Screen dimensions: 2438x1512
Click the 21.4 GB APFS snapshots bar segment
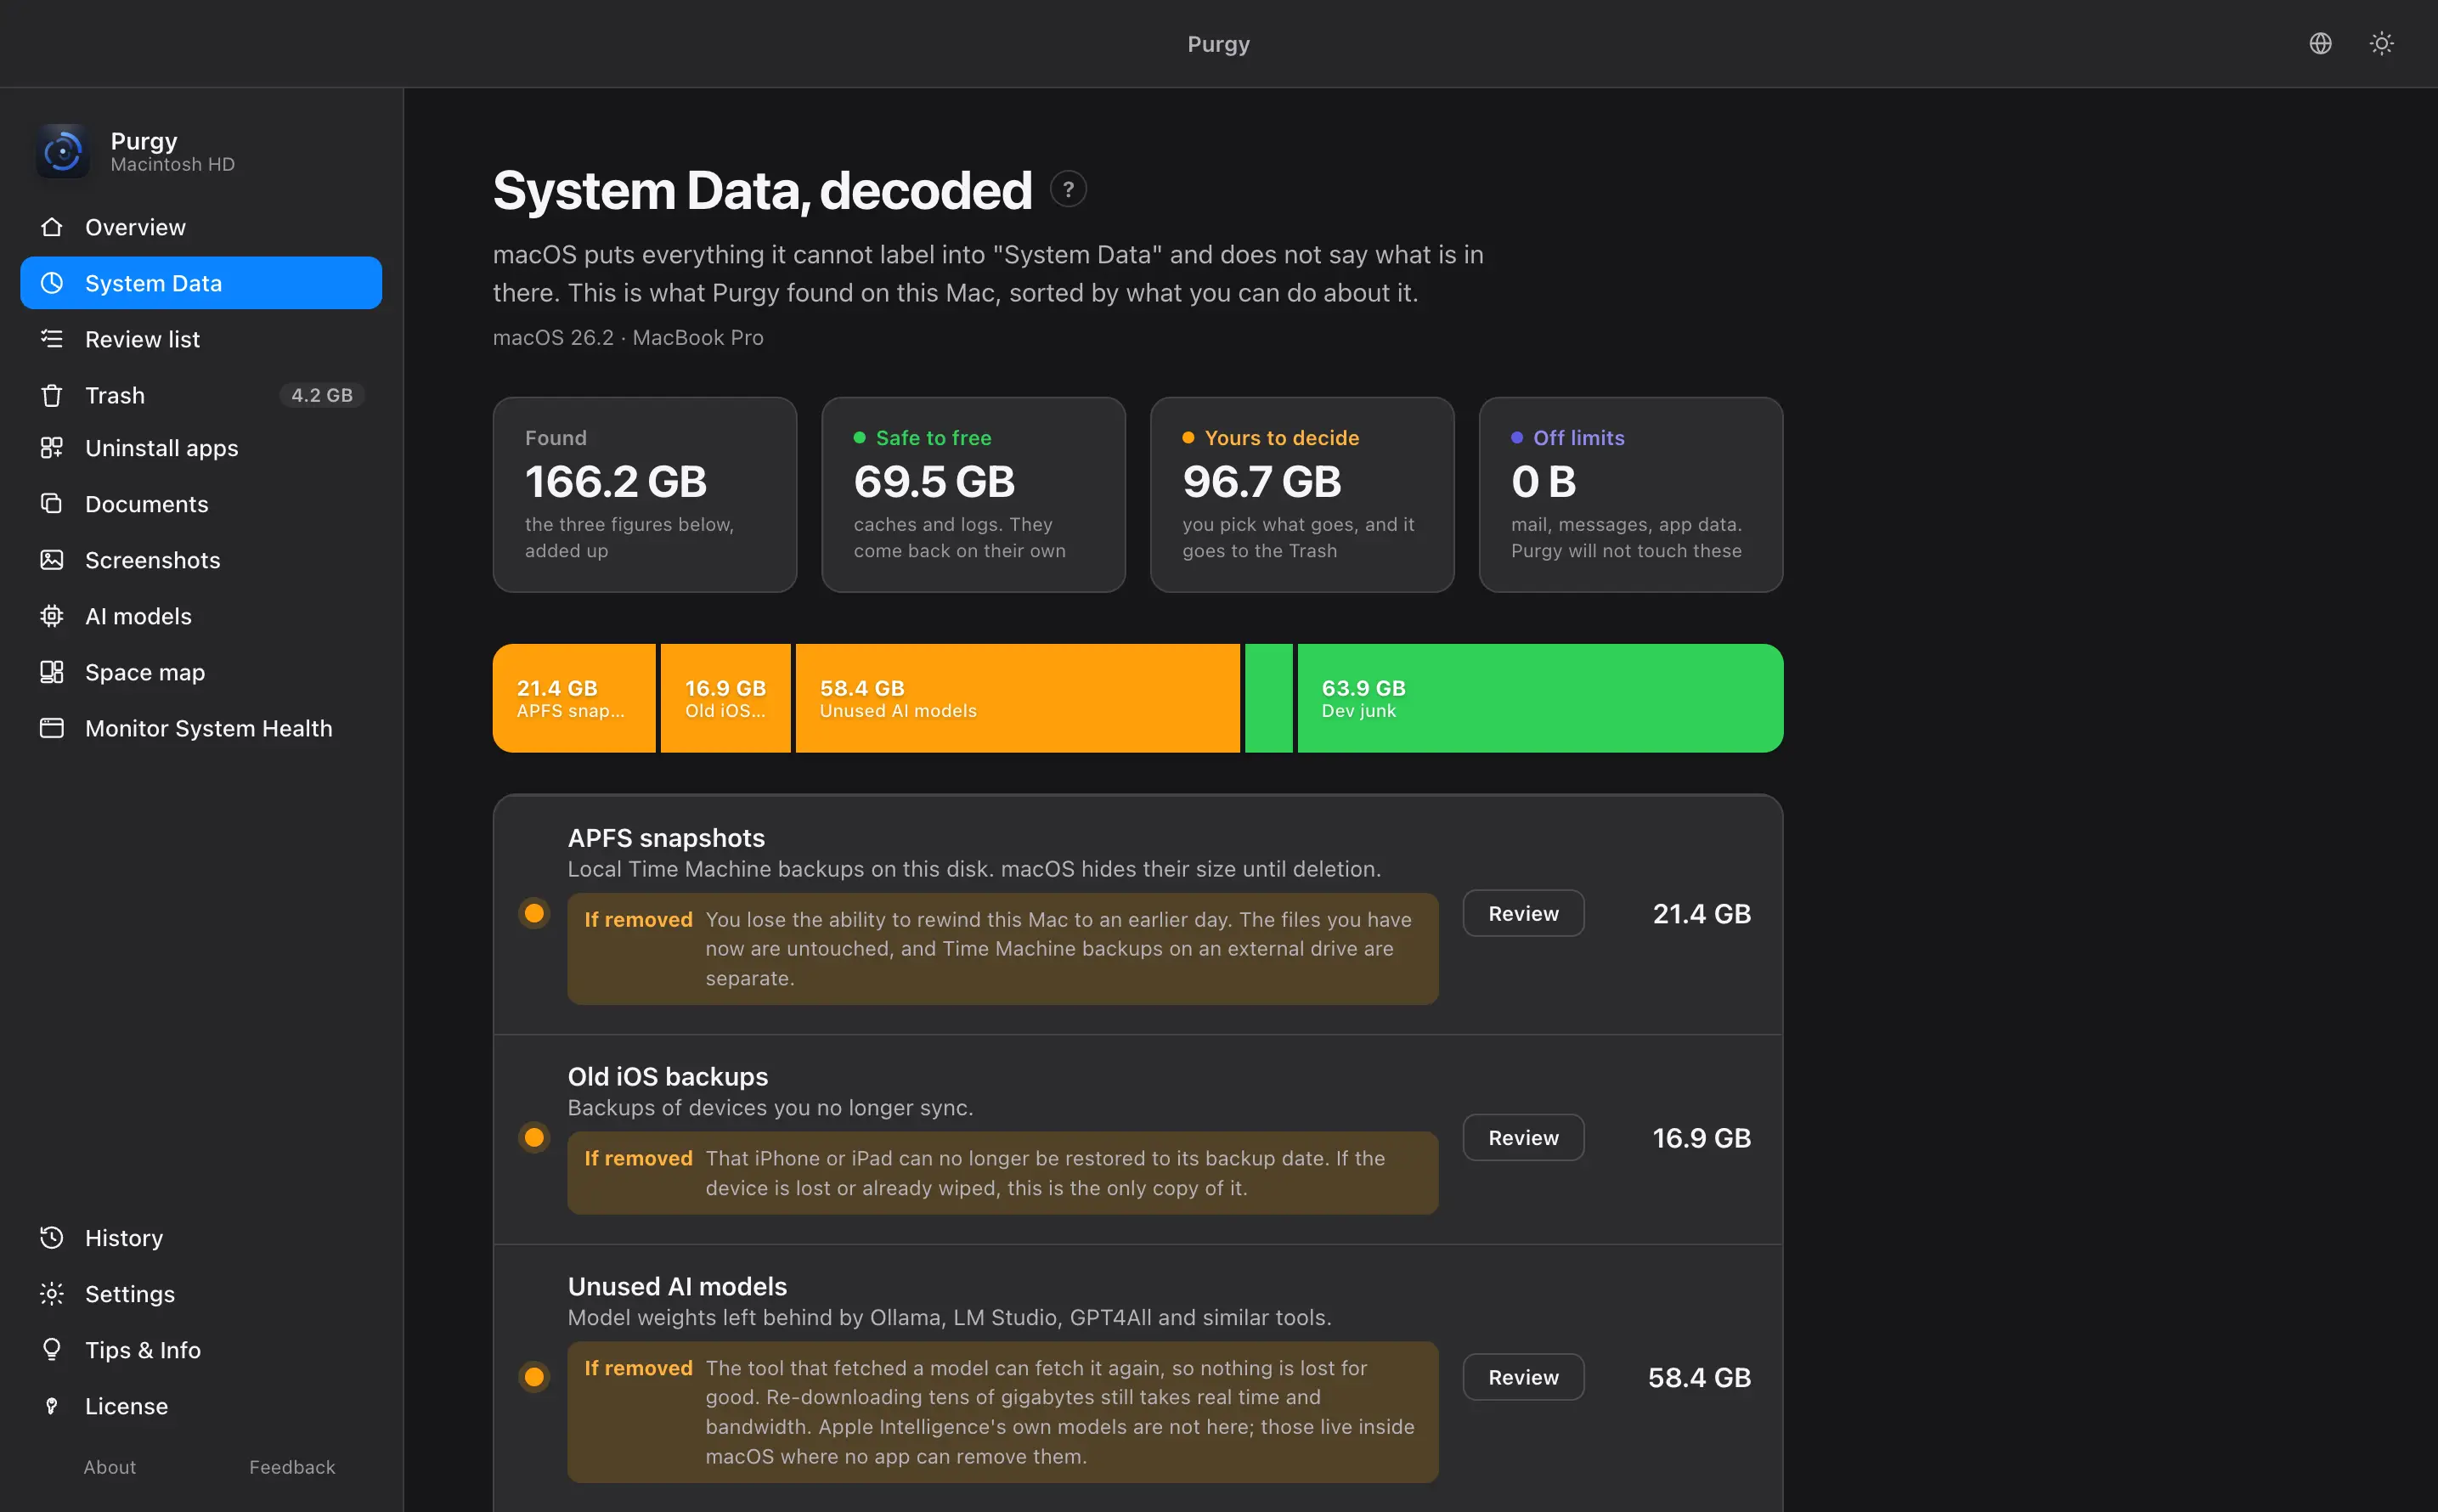click(574, 698)
